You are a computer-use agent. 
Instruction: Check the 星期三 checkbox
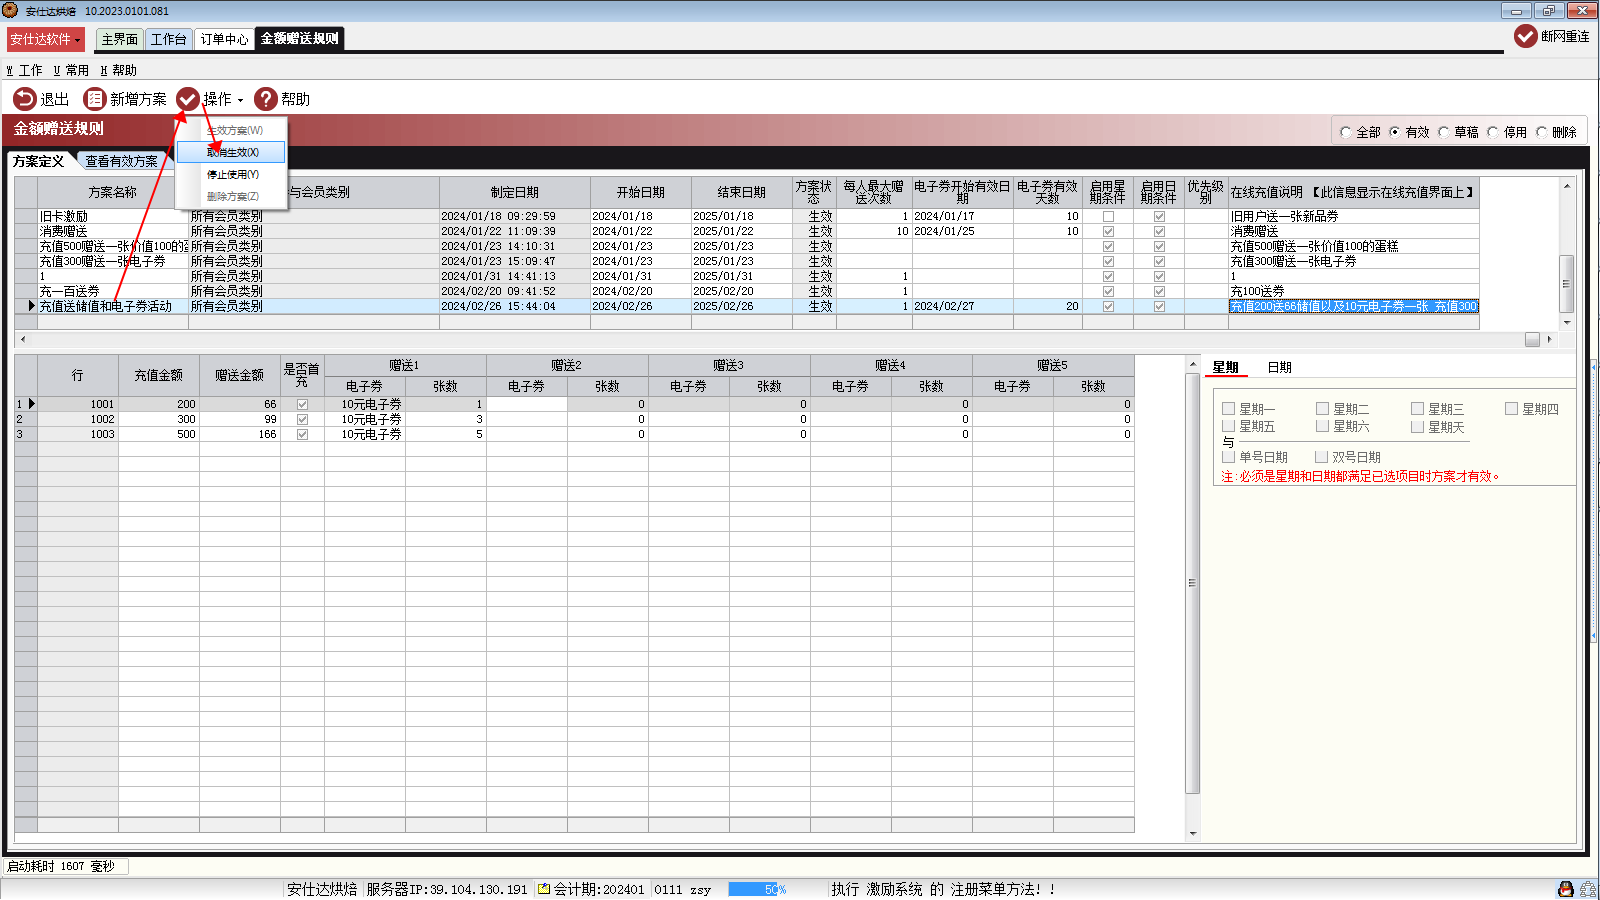1418,409
